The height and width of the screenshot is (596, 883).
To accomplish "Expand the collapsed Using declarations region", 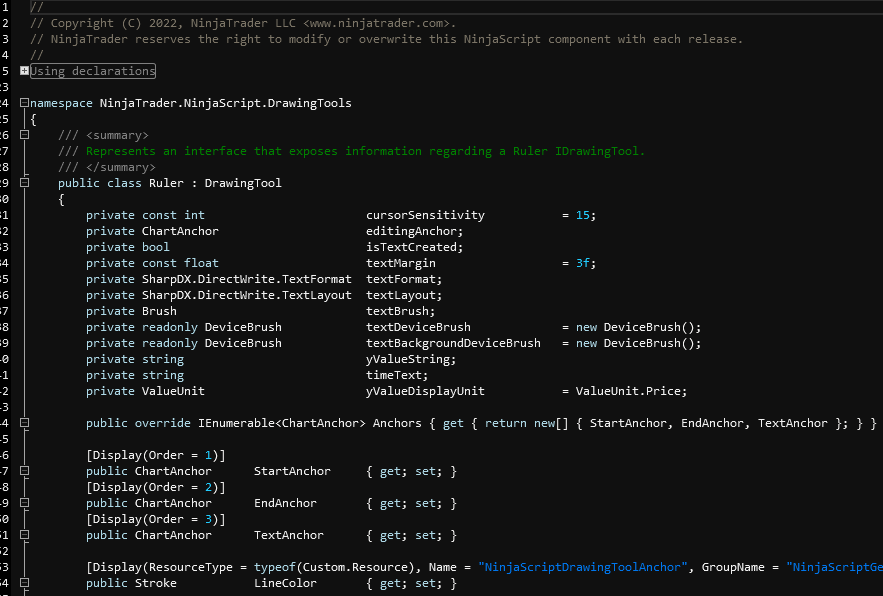I will click(x=24, y=71).
